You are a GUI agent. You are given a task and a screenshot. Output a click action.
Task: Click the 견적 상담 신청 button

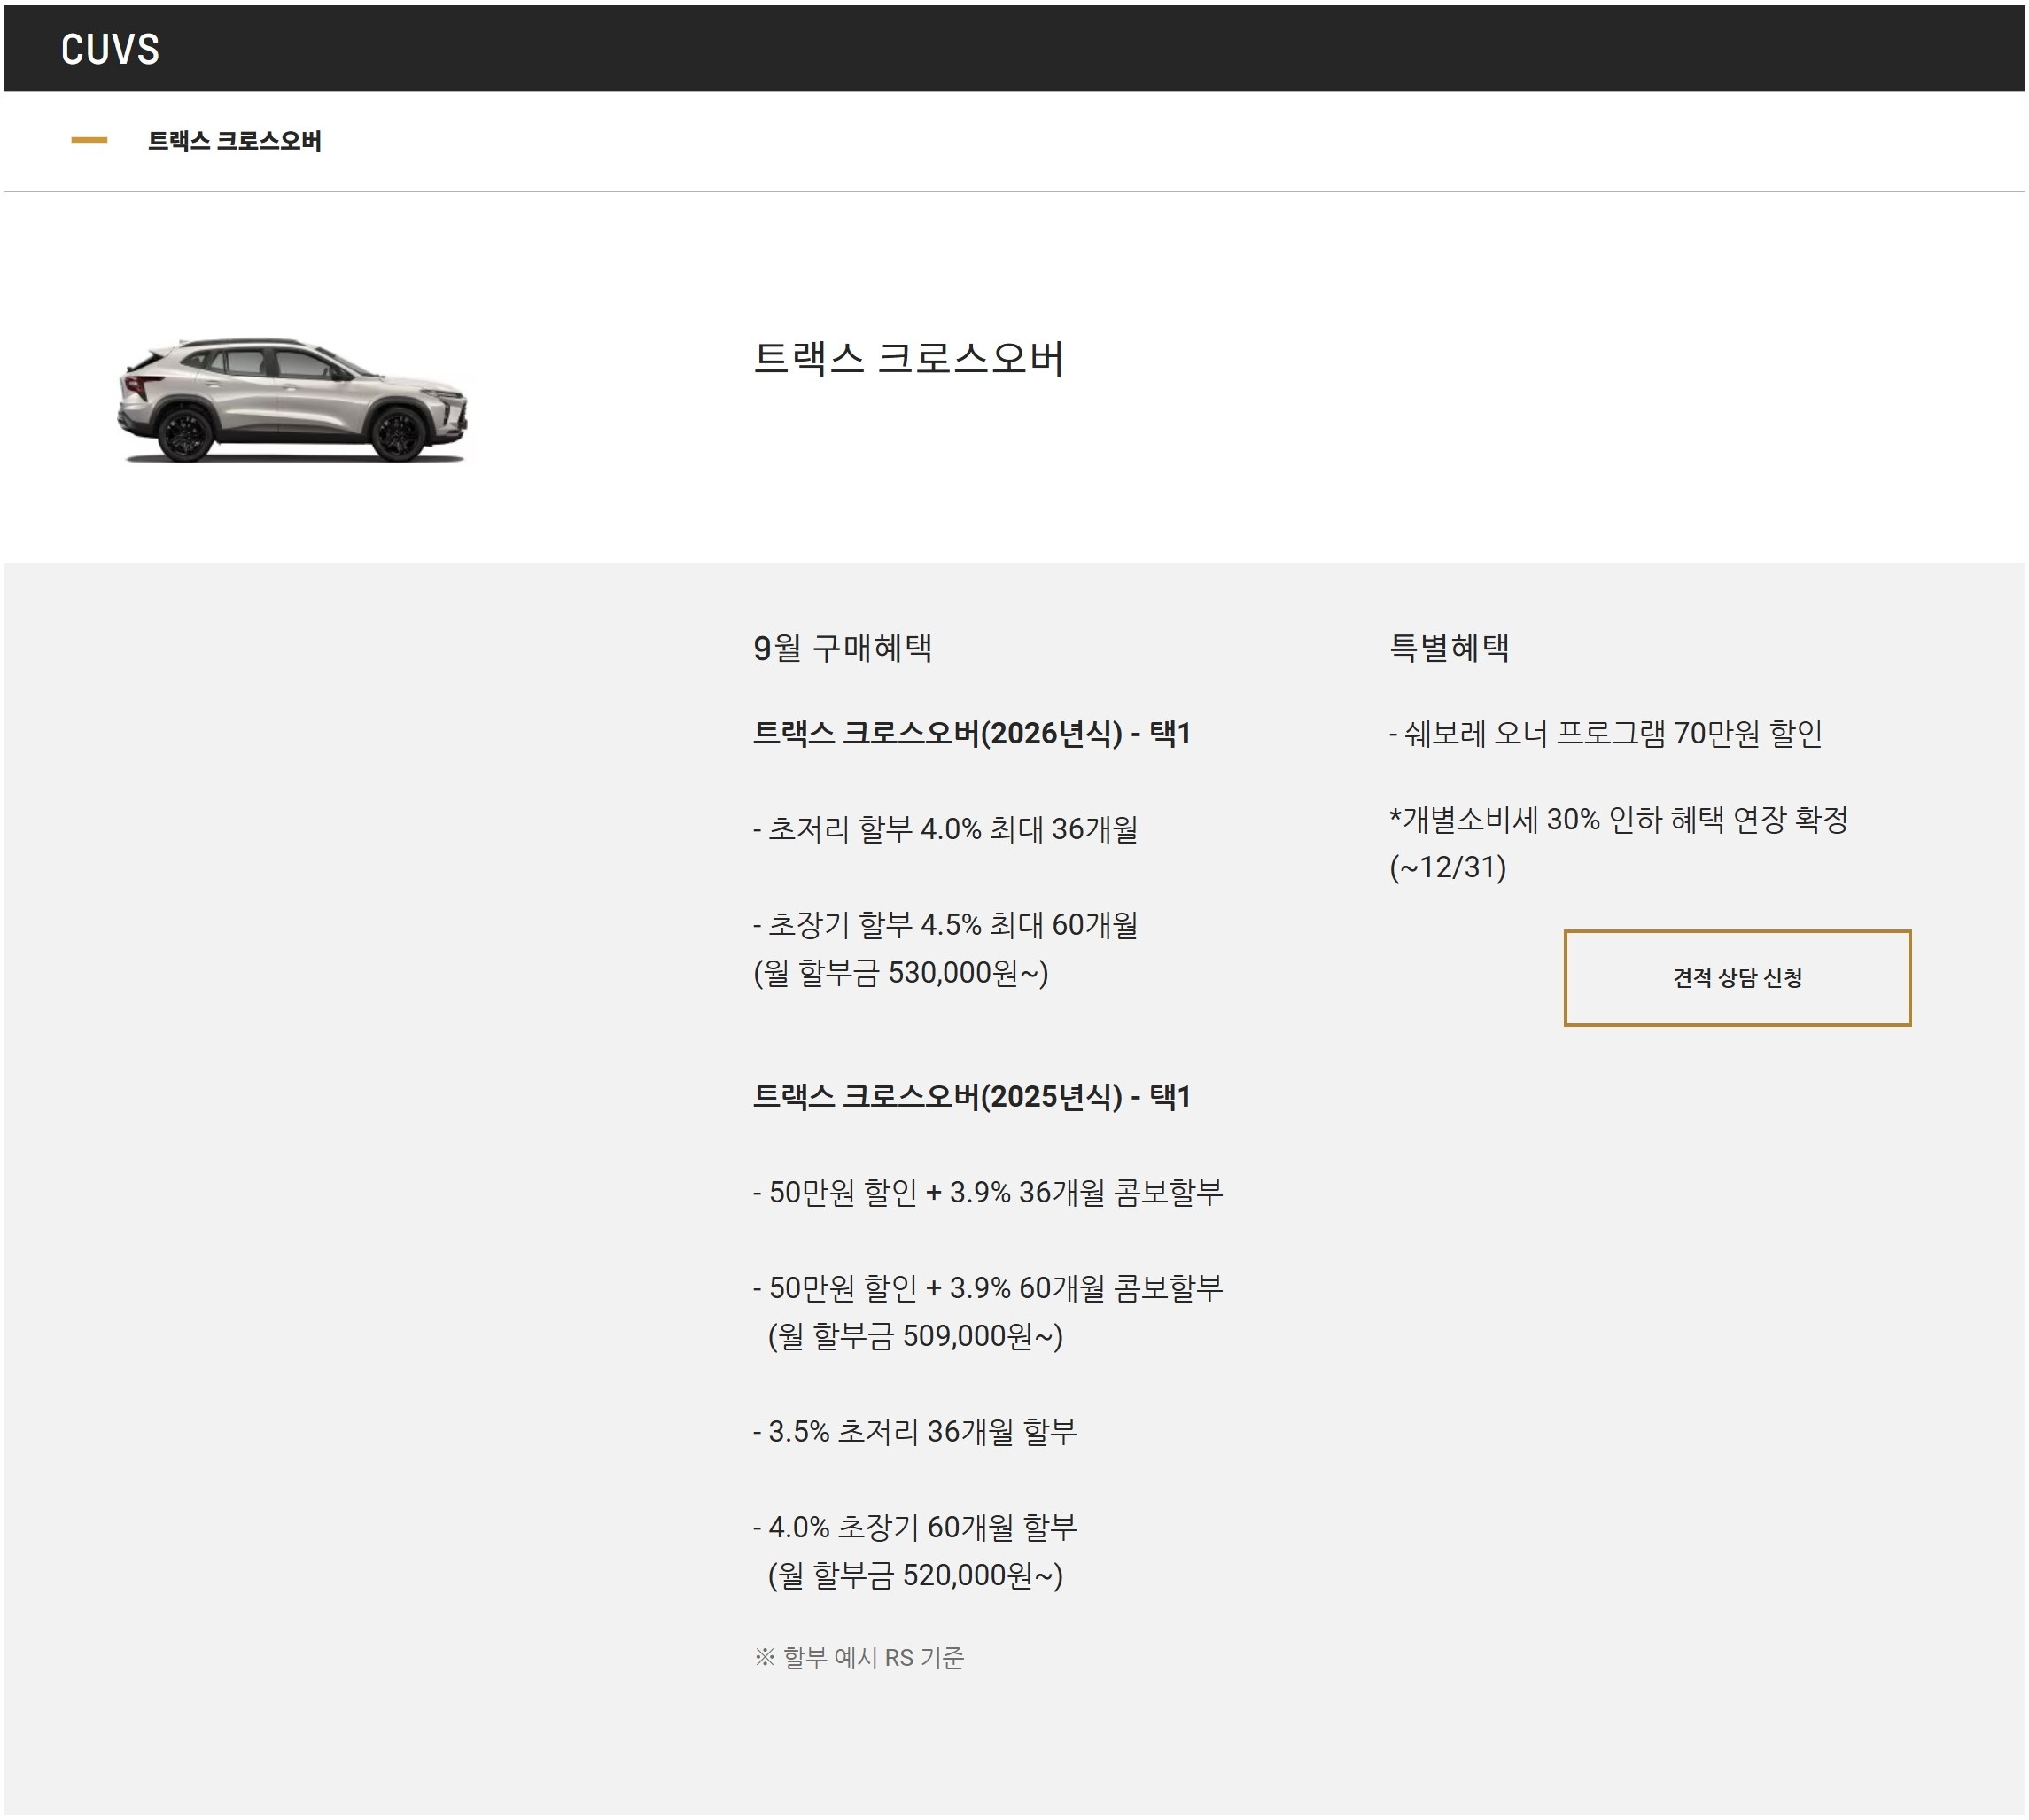coord(1736,978)
